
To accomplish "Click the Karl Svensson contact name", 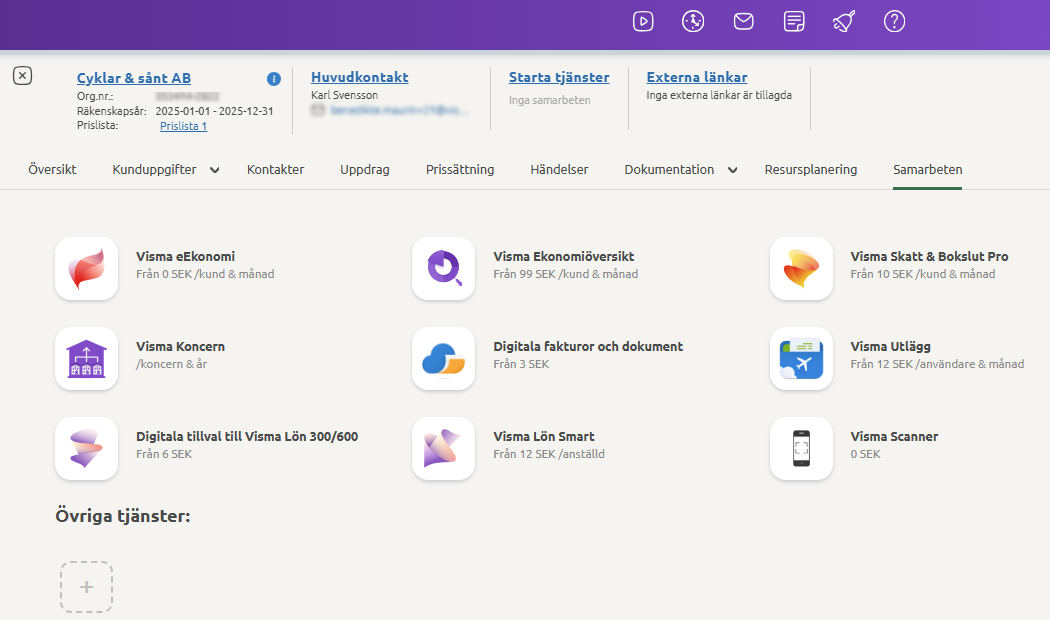I will coord(344,95).
